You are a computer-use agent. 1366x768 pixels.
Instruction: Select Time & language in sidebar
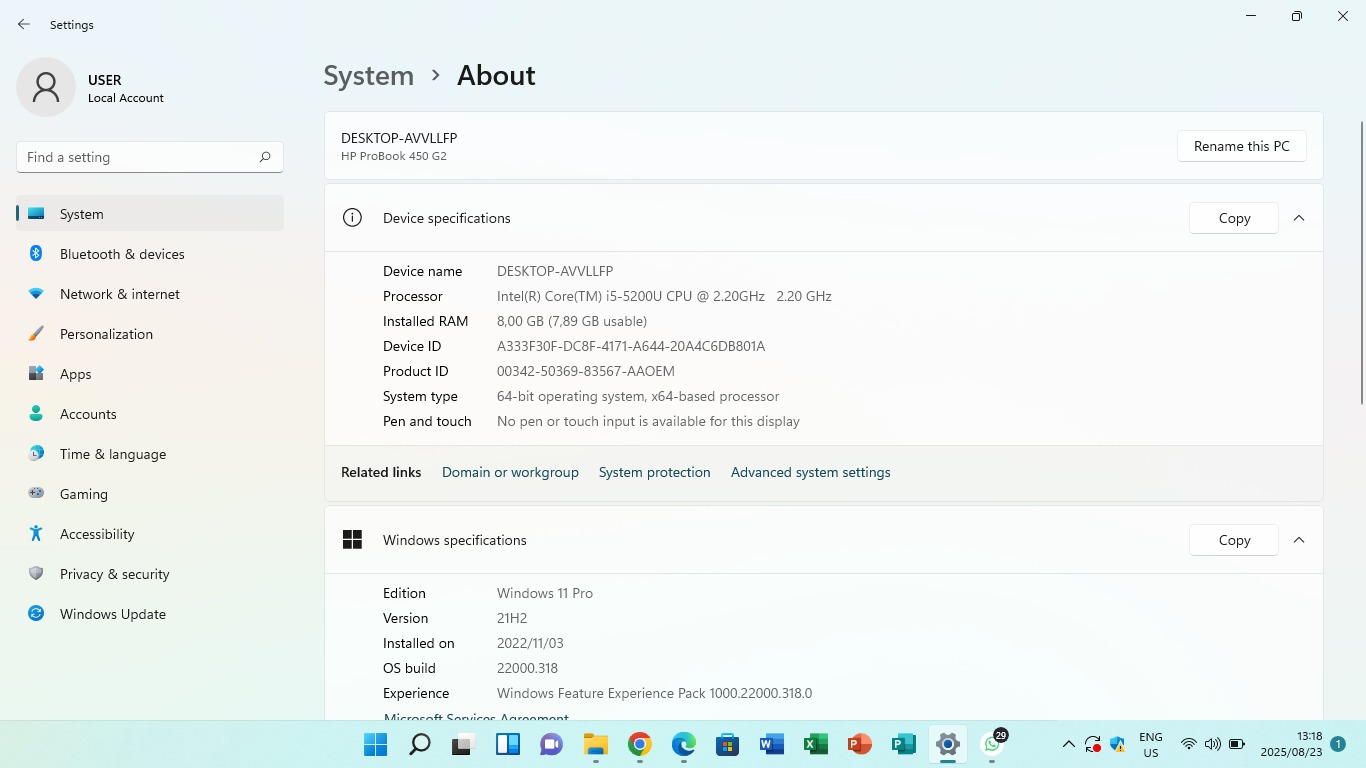click(x=112, y=454)
